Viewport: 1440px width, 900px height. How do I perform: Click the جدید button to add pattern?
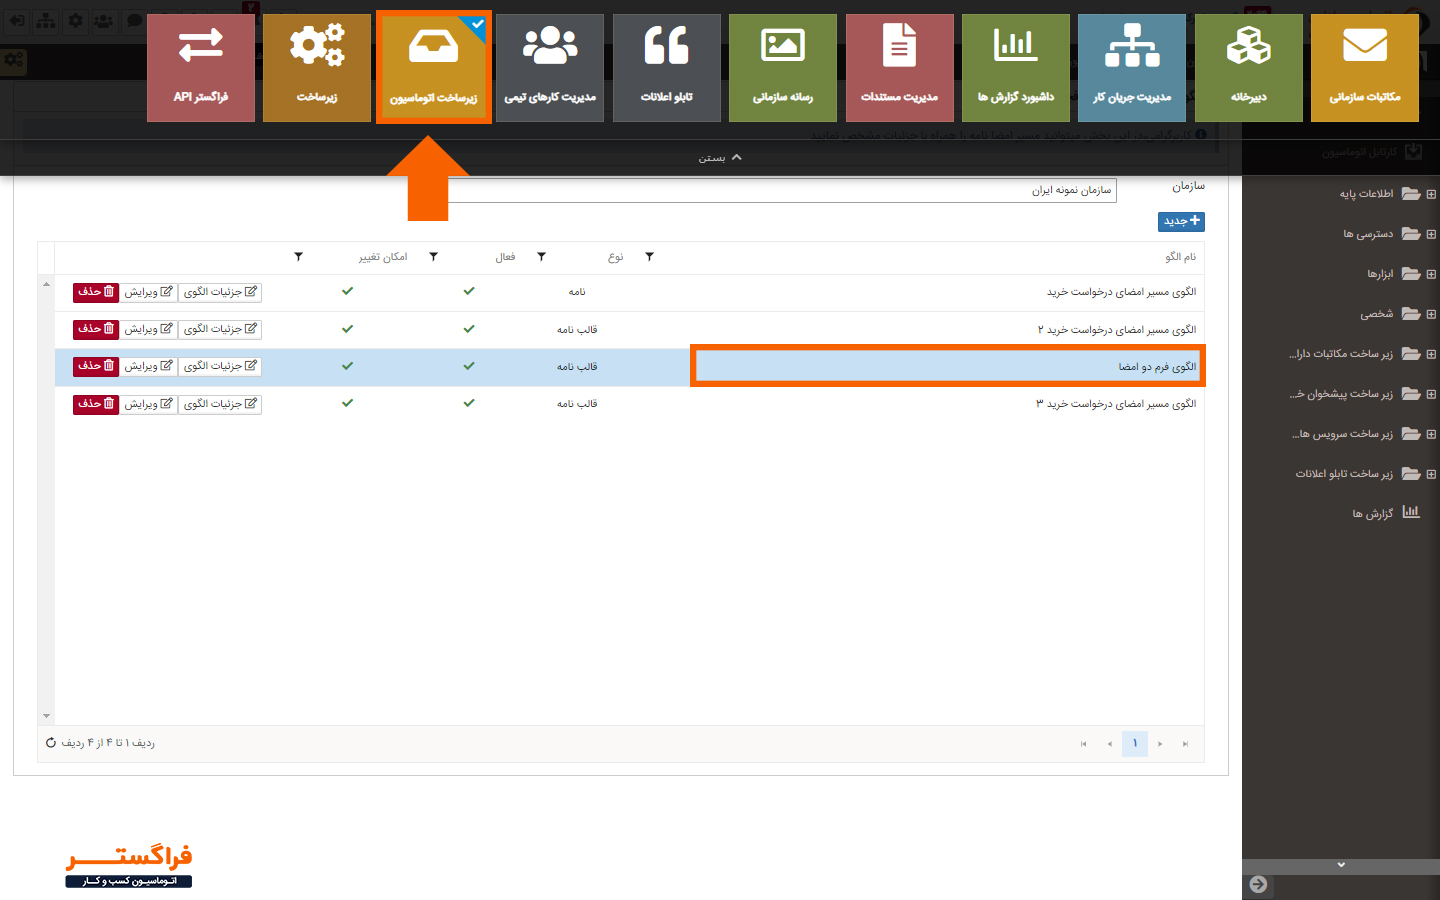(x=1181, y=221)
